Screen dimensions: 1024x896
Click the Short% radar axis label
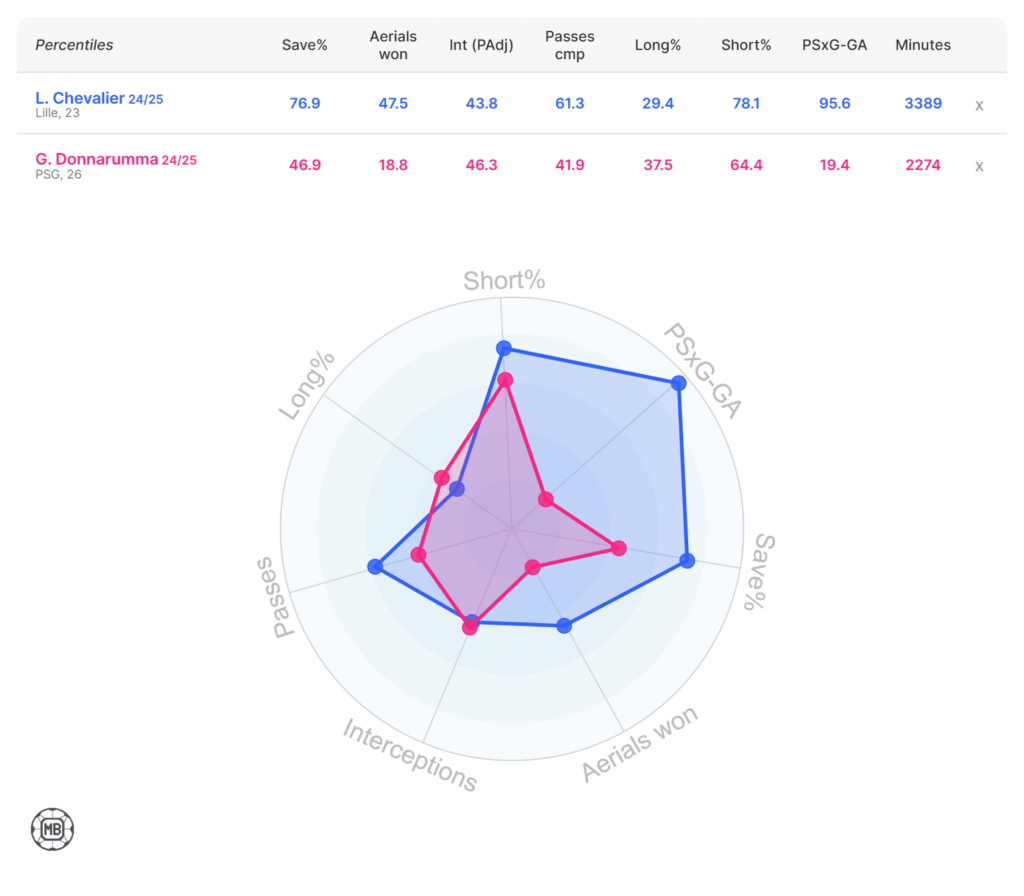click(x=504, y=281)
